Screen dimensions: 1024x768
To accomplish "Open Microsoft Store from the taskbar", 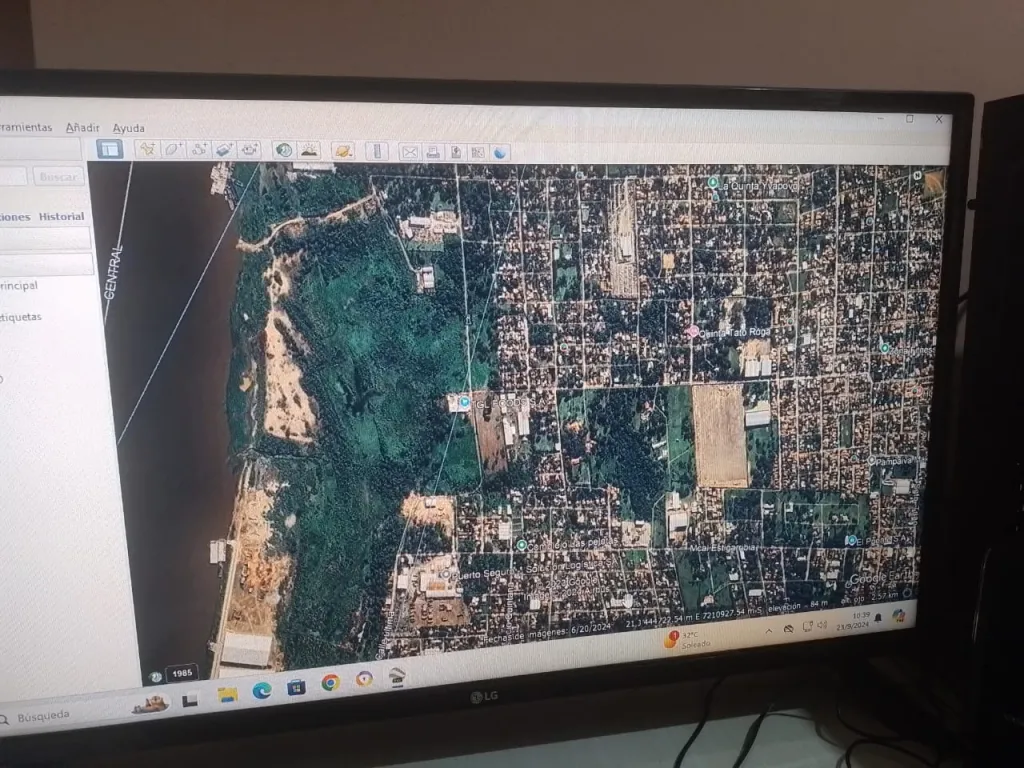I will coord(296,687).
